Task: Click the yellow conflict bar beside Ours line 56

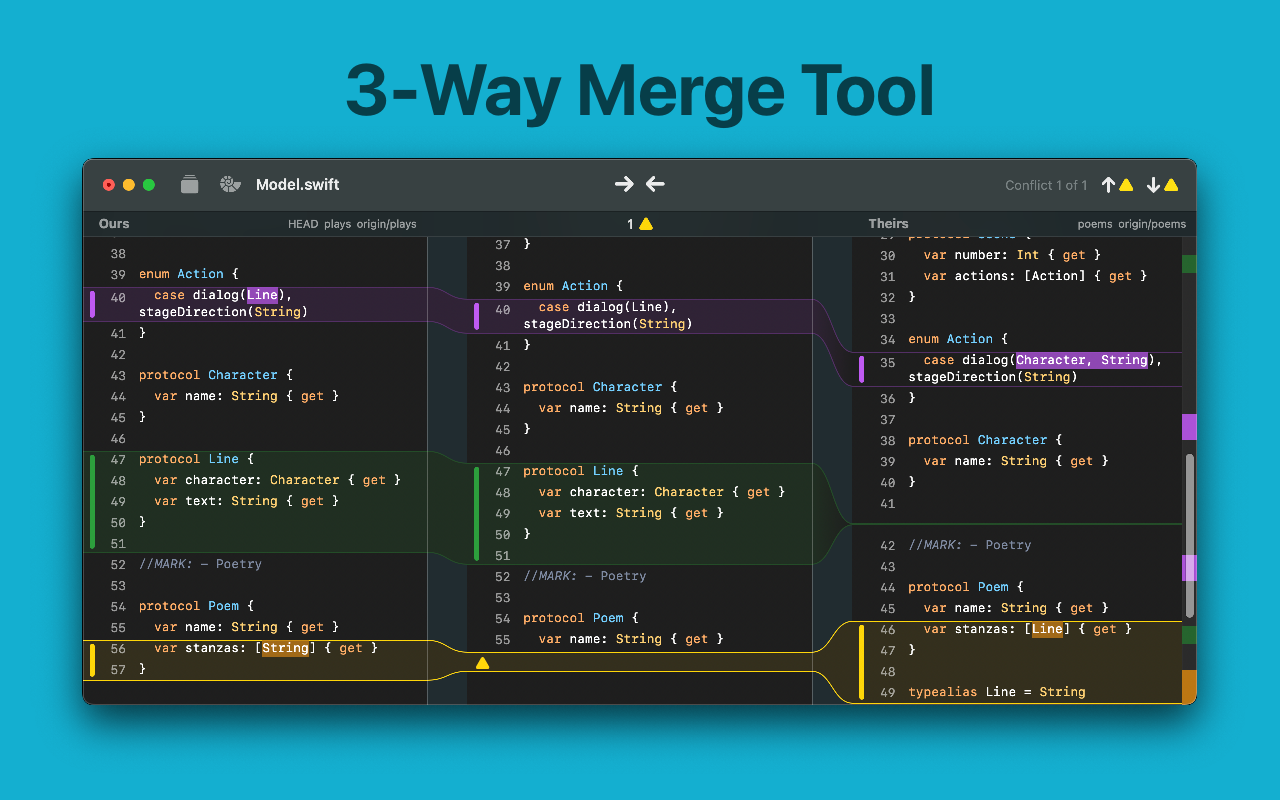Action: (92, 660)
